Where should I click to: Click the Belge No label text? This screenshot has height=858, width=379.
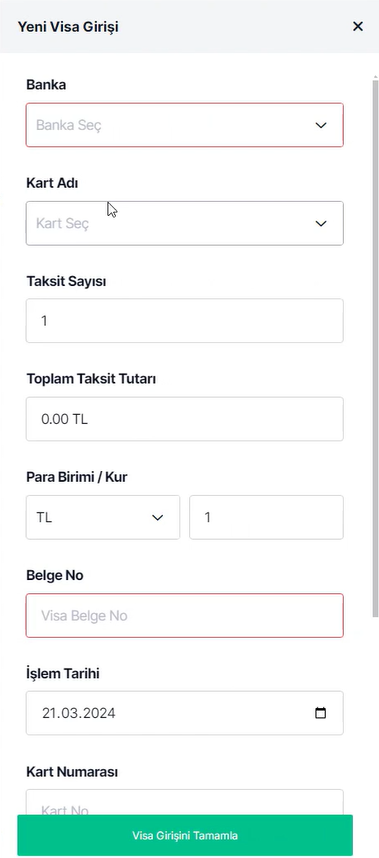click(55, 575)
